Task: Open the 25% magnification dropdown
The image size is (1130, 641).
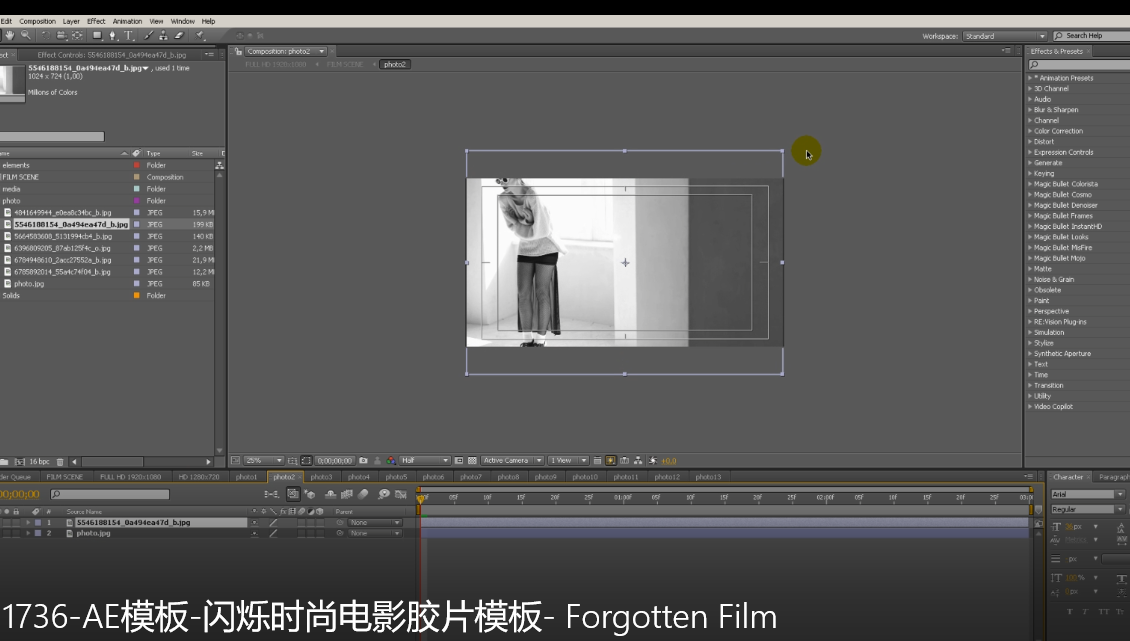Action: point(264,461)
